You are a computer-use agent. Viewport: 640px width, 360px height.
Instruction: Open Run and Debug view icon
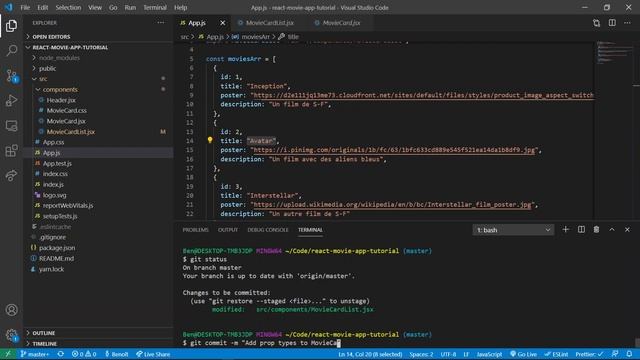click(x=11, y=100)
